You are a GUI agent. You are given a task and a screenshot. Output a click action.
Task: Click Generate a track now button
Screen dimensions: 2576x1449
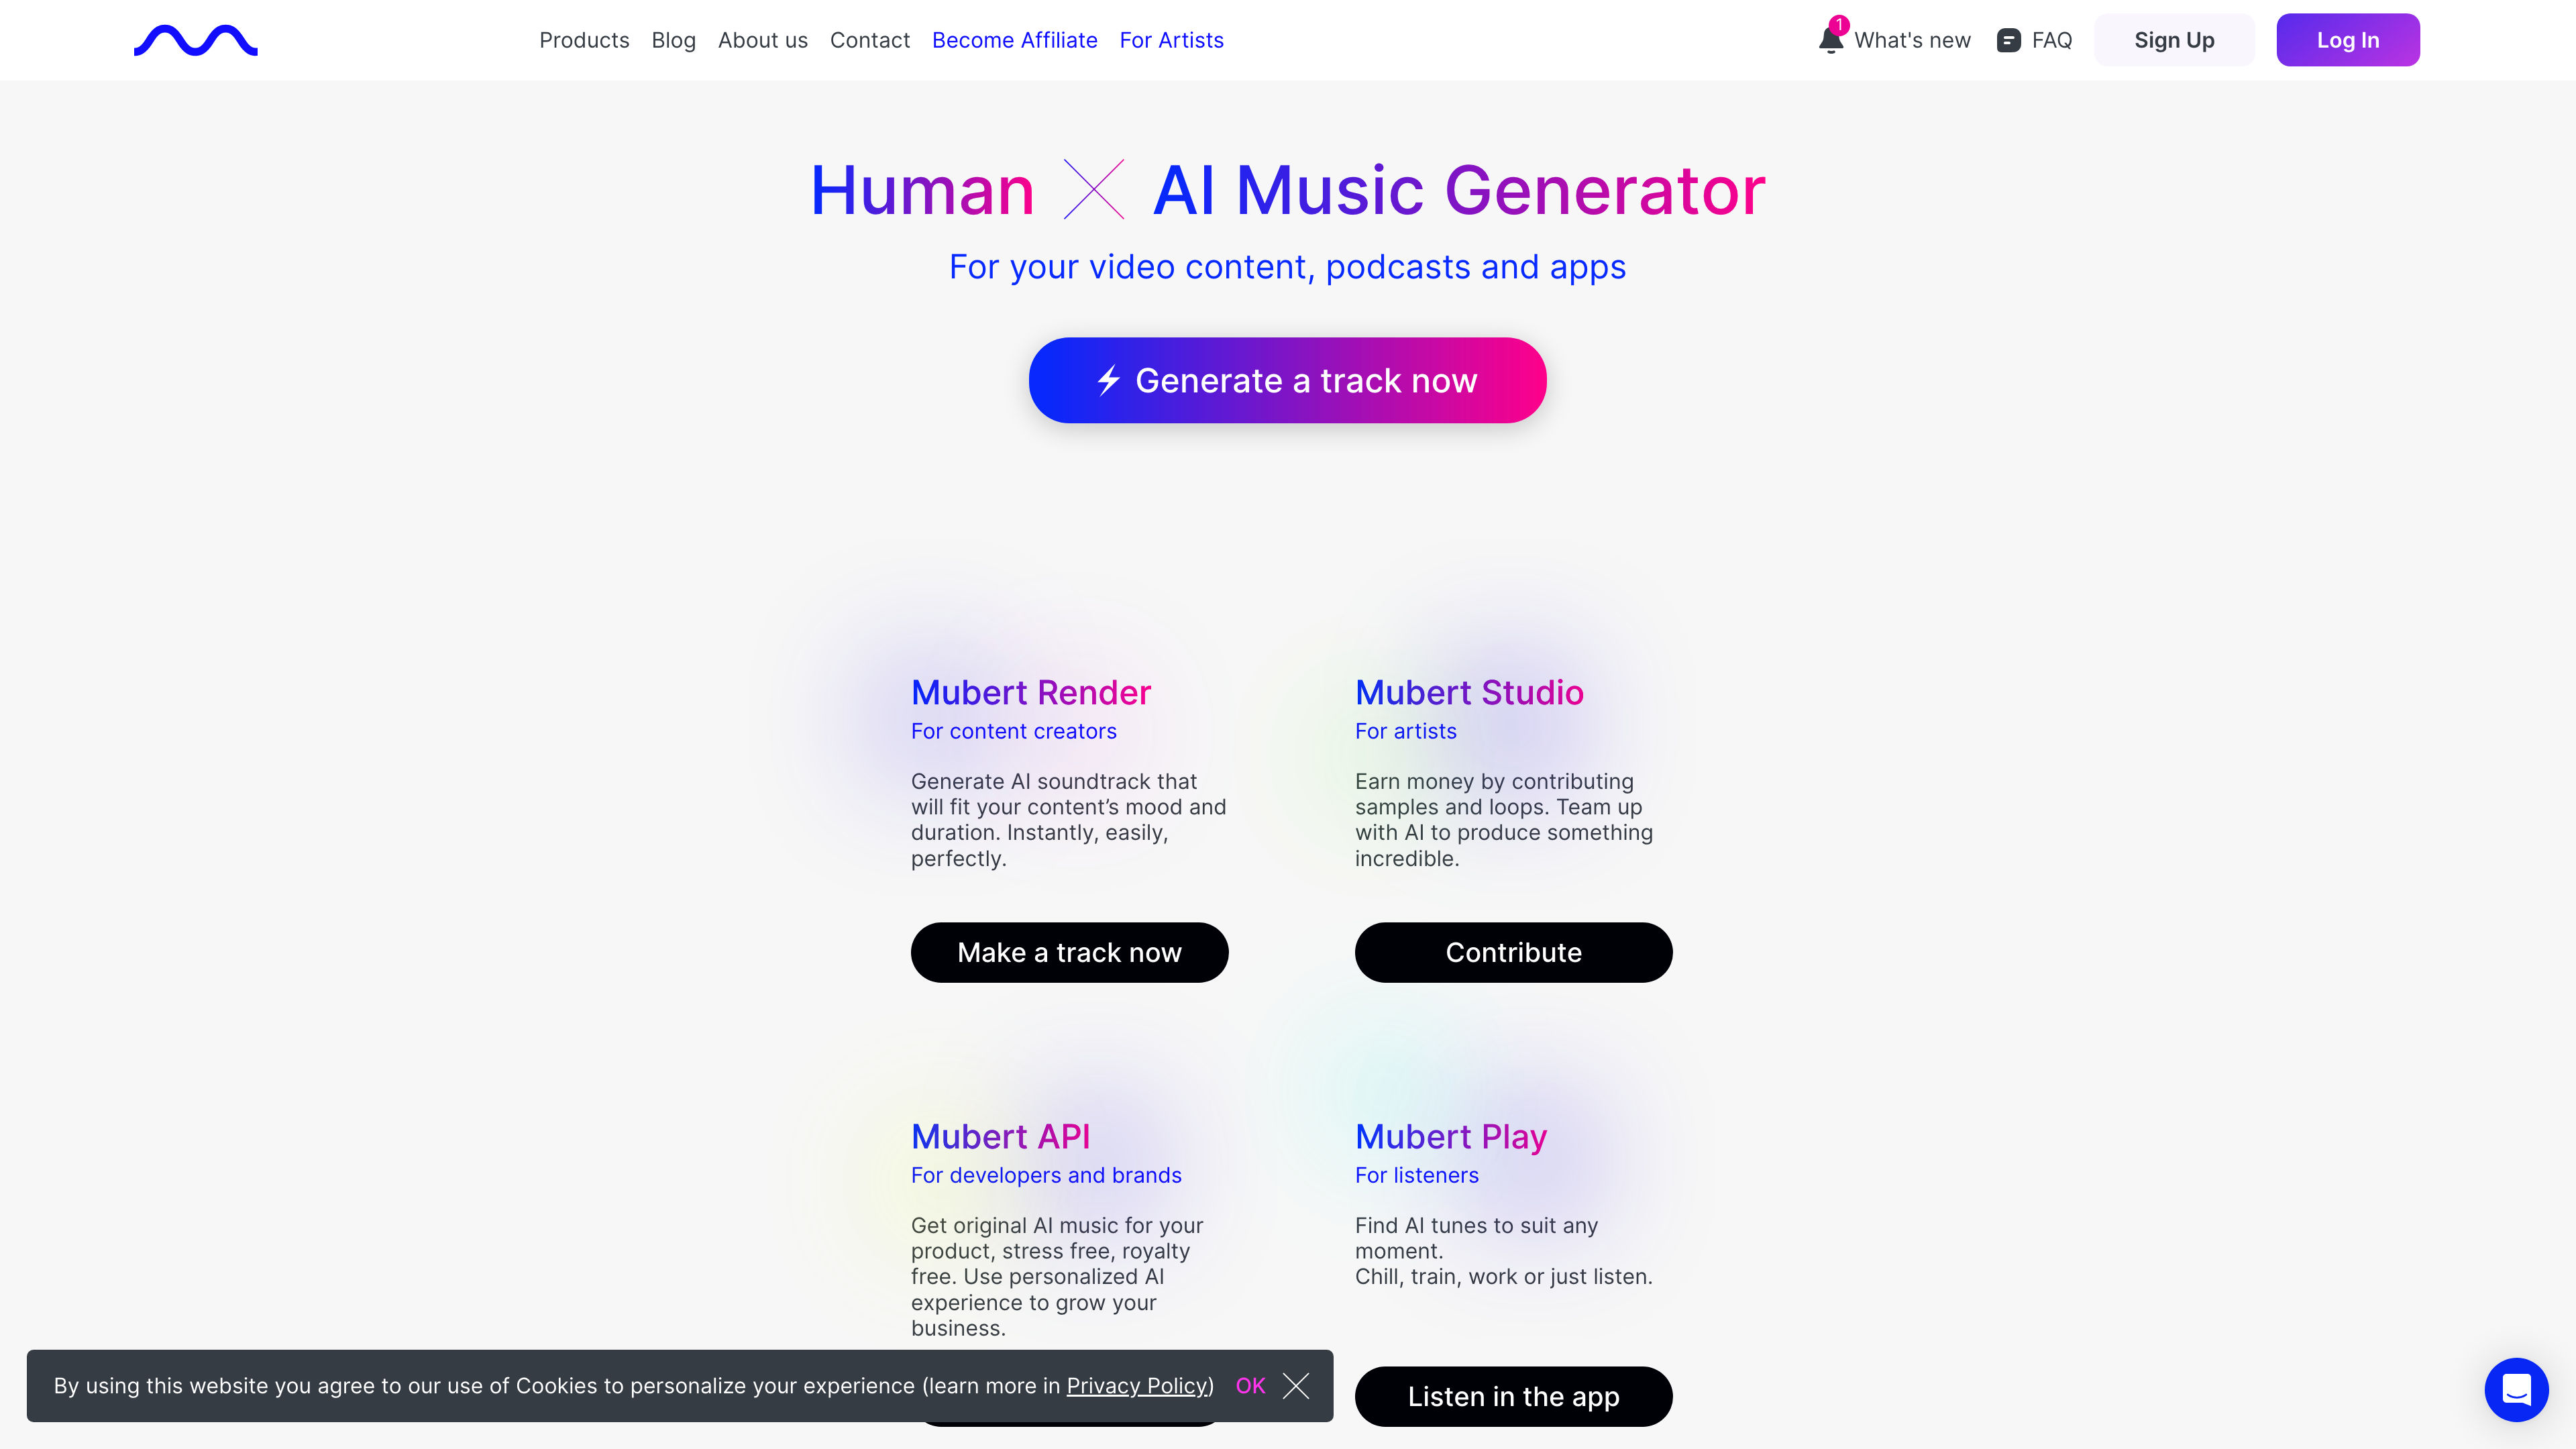coord(1288,378)
